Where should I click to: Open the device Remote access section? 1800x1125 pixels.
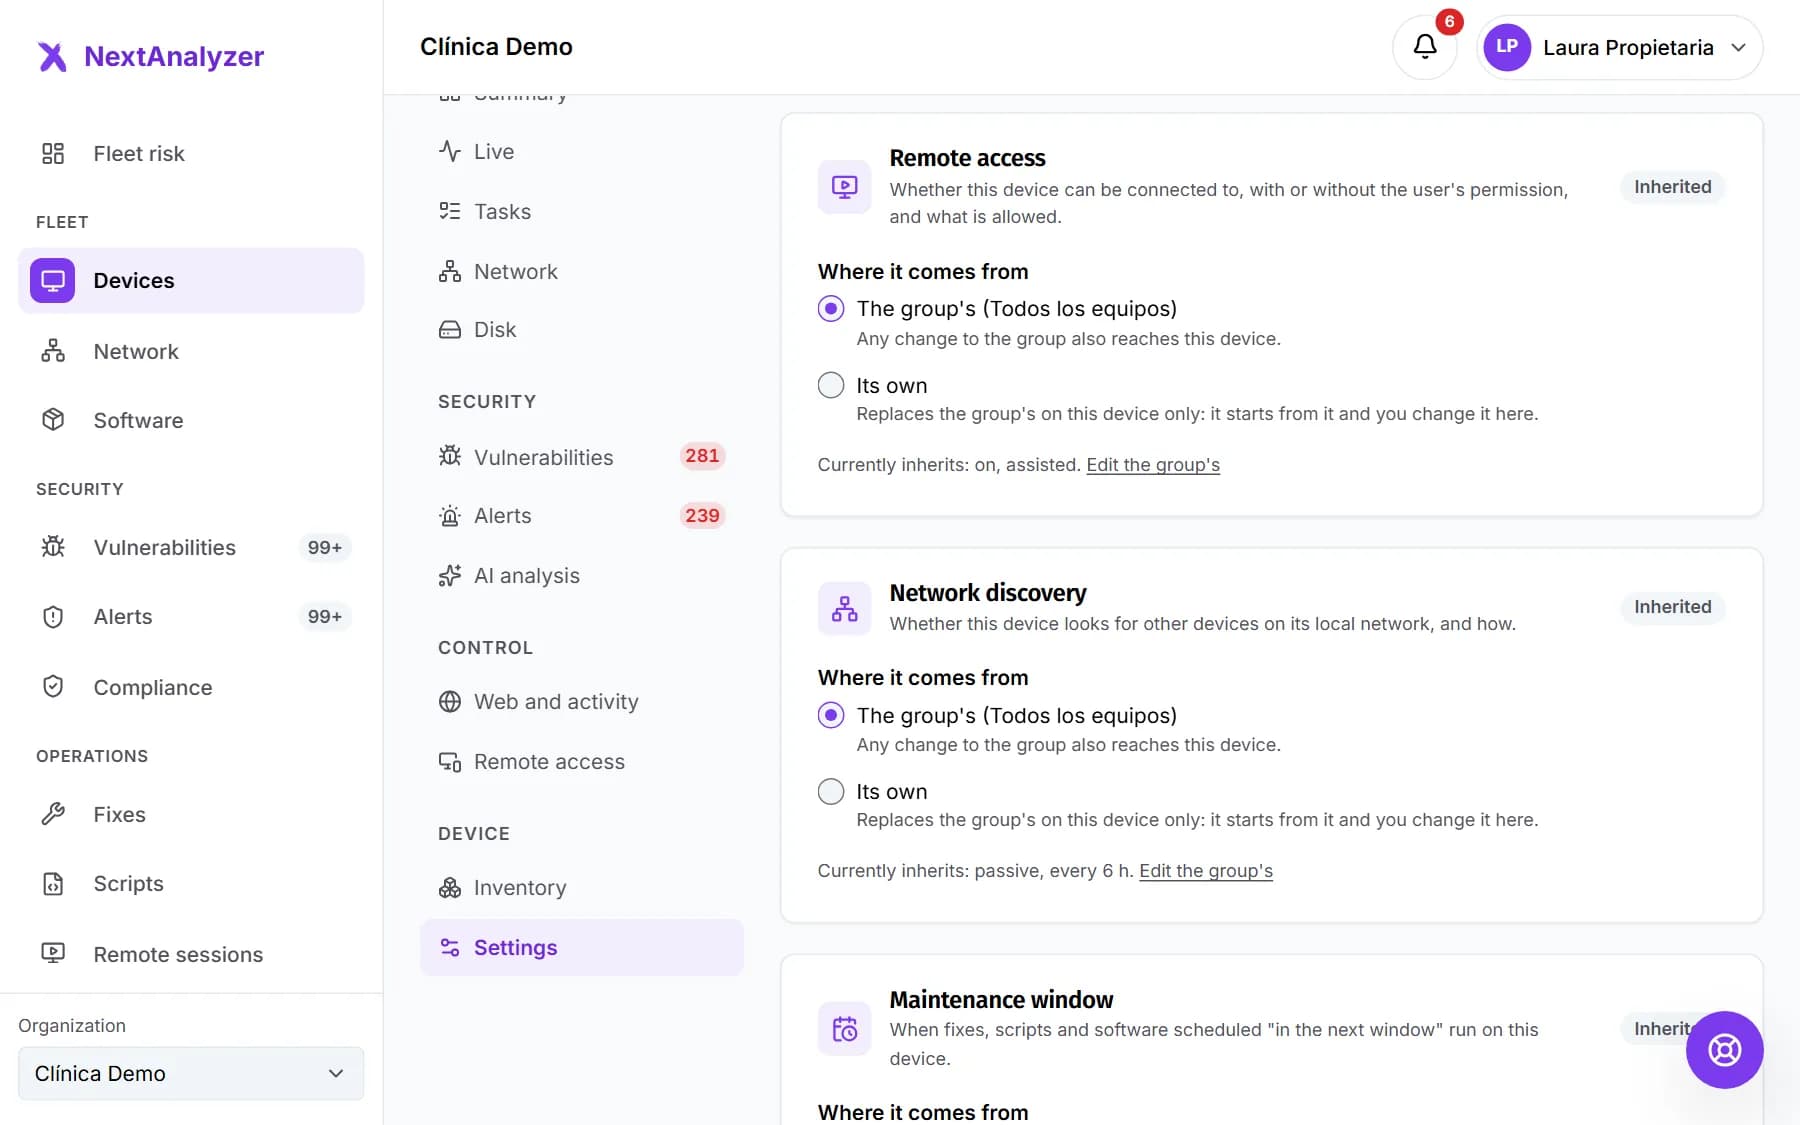tap(582, 761)
